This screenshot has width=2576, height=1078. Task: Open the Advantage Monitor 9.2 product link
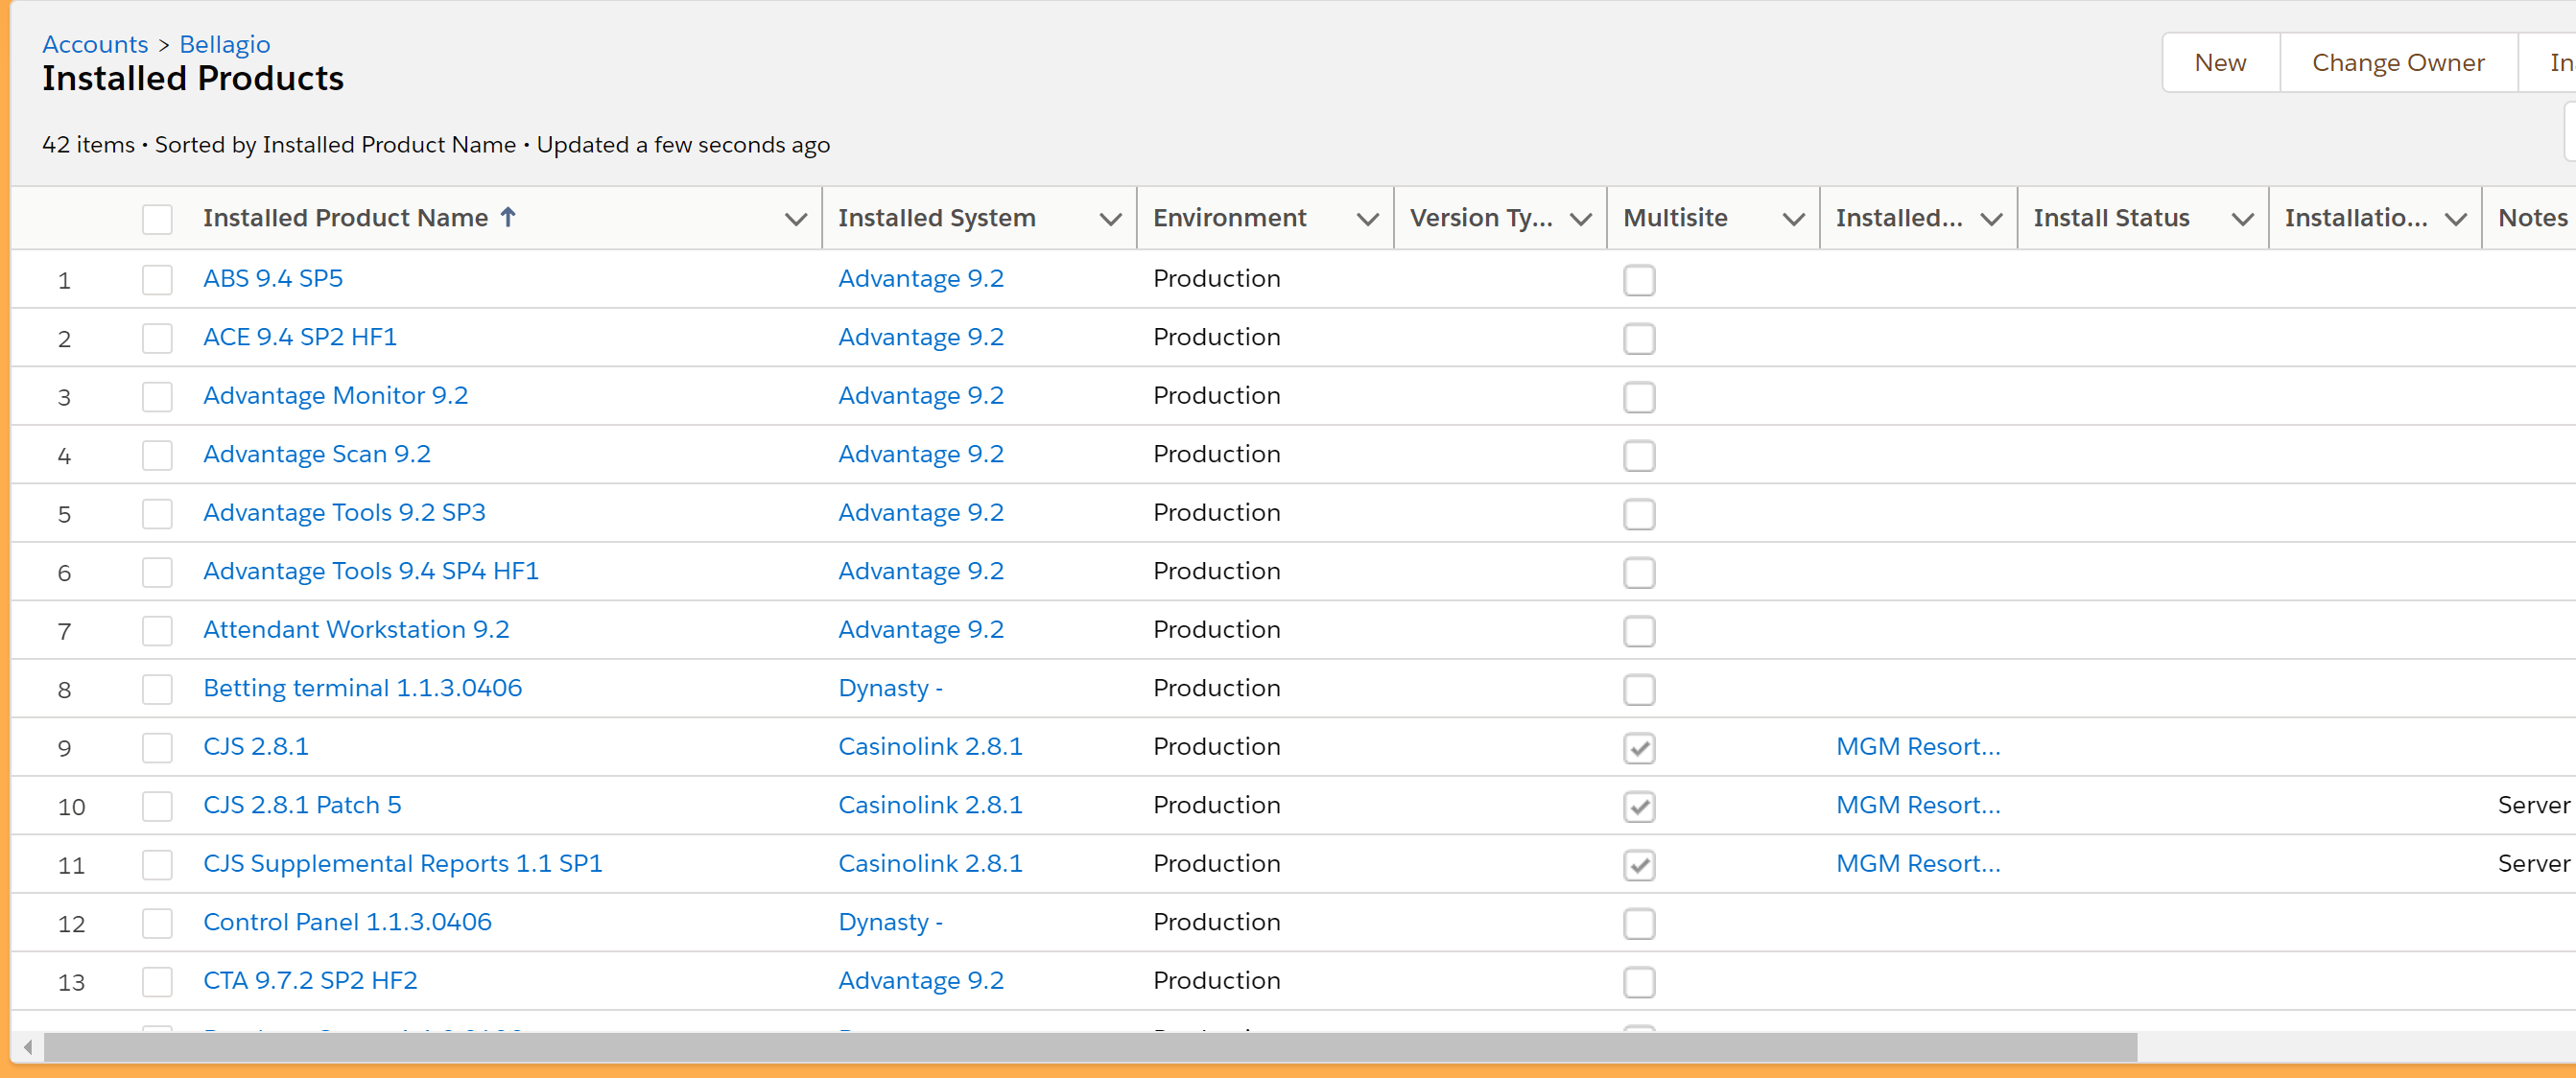coord(335,395)
